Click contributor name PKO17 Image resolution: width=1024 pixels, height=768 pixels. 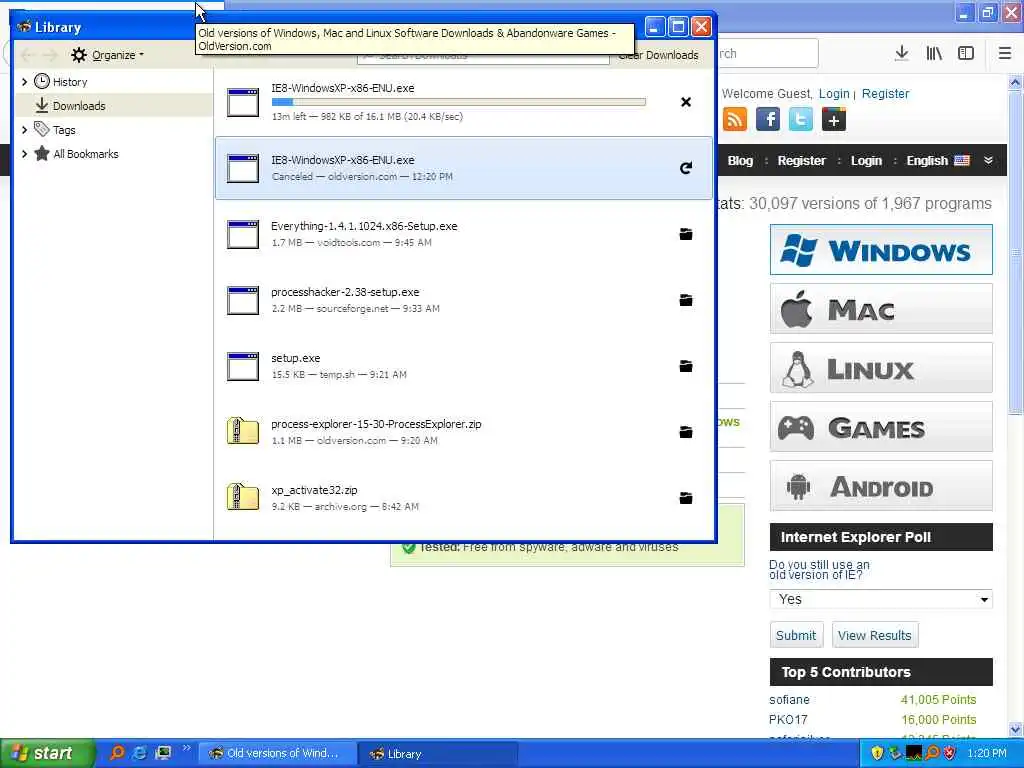click(788, 719)
